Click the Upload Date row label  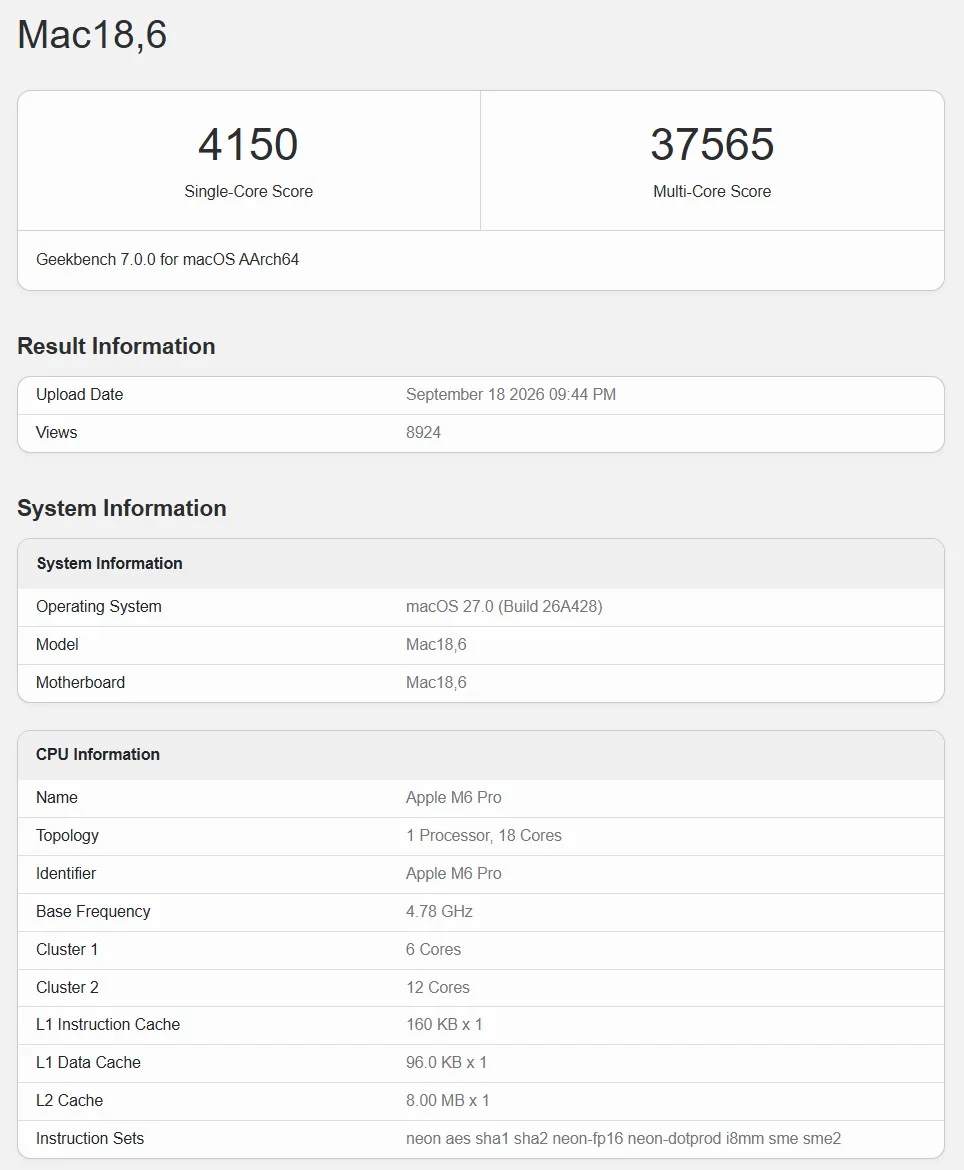[x=79, y=395]
